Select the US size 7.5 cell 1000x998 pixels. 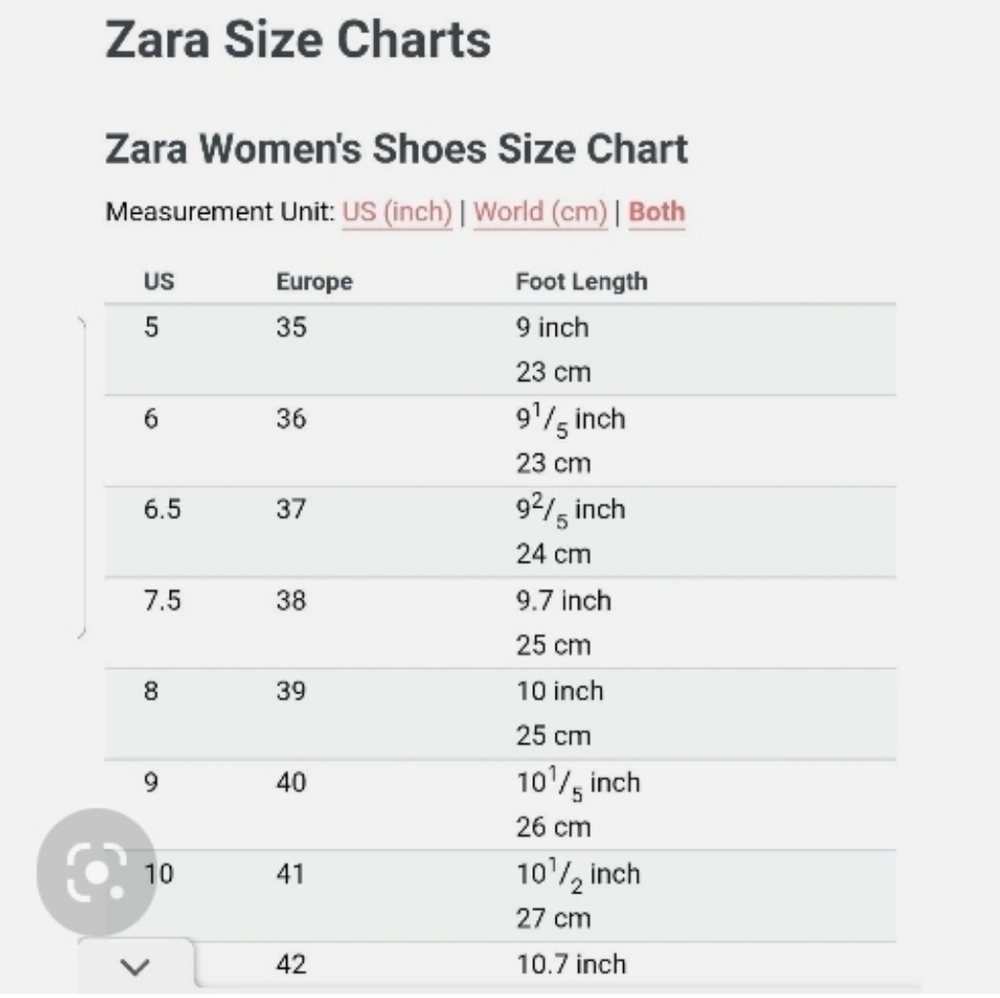coord(162,601)
